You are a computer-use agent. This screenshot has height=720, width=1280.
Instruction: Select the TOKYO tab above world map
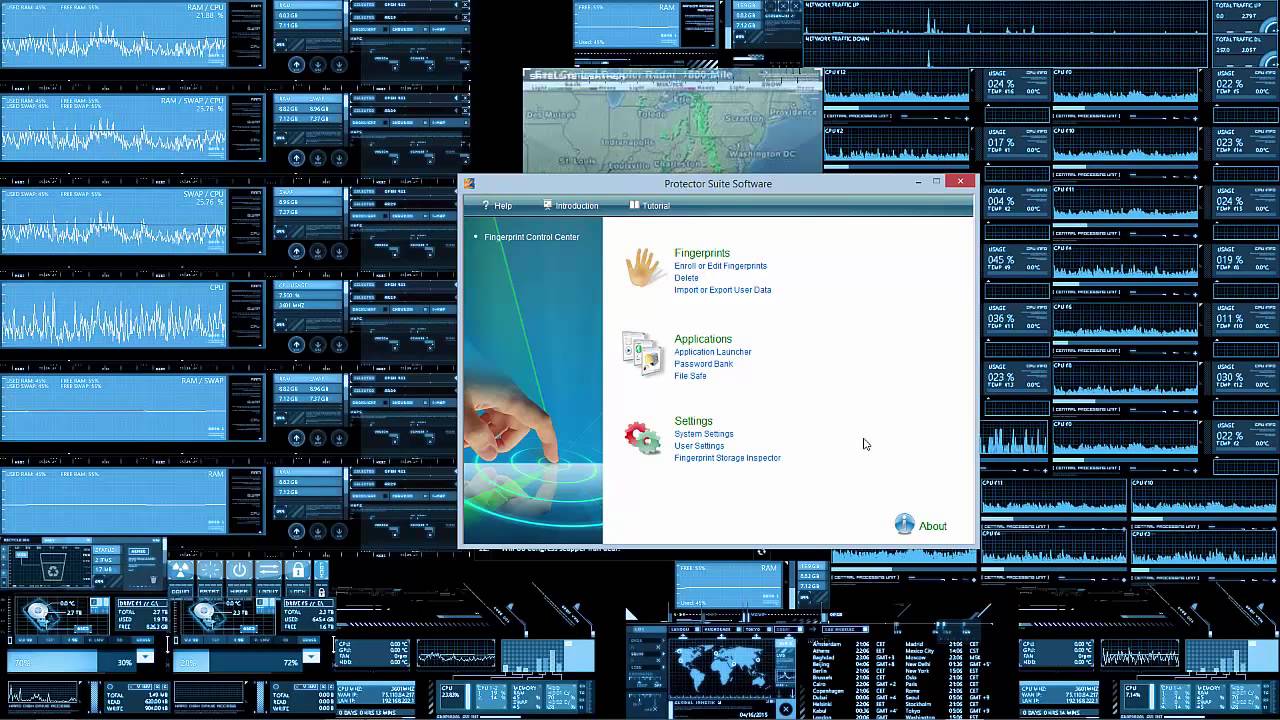[758, 629]
